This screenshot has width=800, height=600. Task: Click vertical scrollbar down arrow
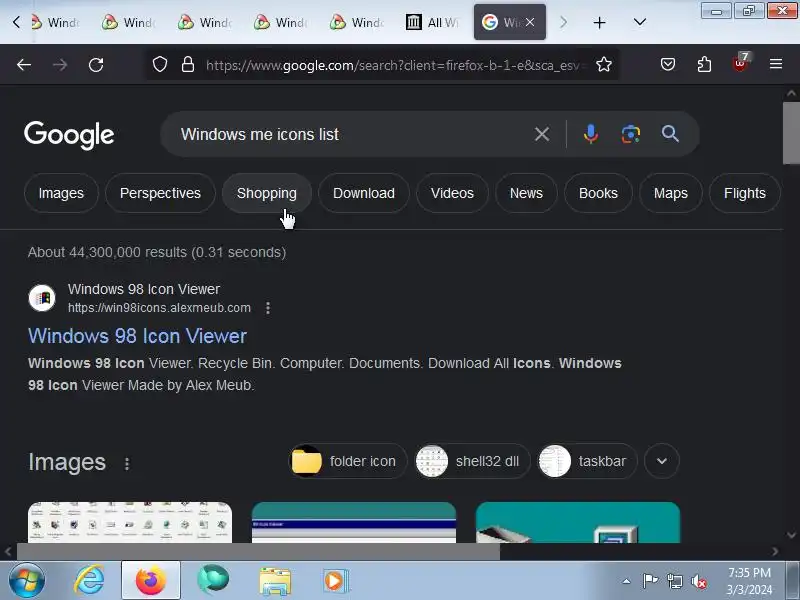coord(791,535)
